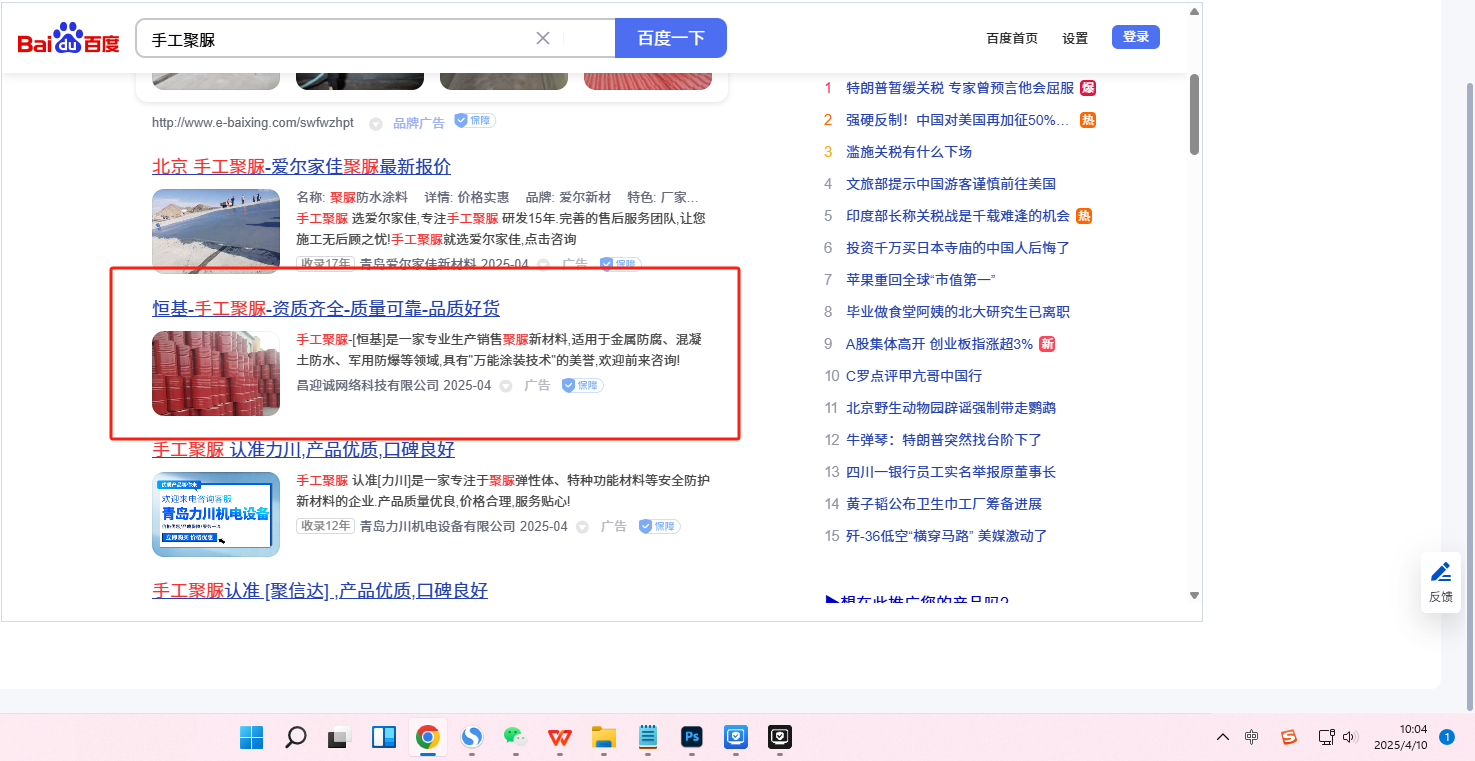The image size is (1475, 761).
Task: Toggle Chinese input mode indicator in tray
Action: (1252, 737)
